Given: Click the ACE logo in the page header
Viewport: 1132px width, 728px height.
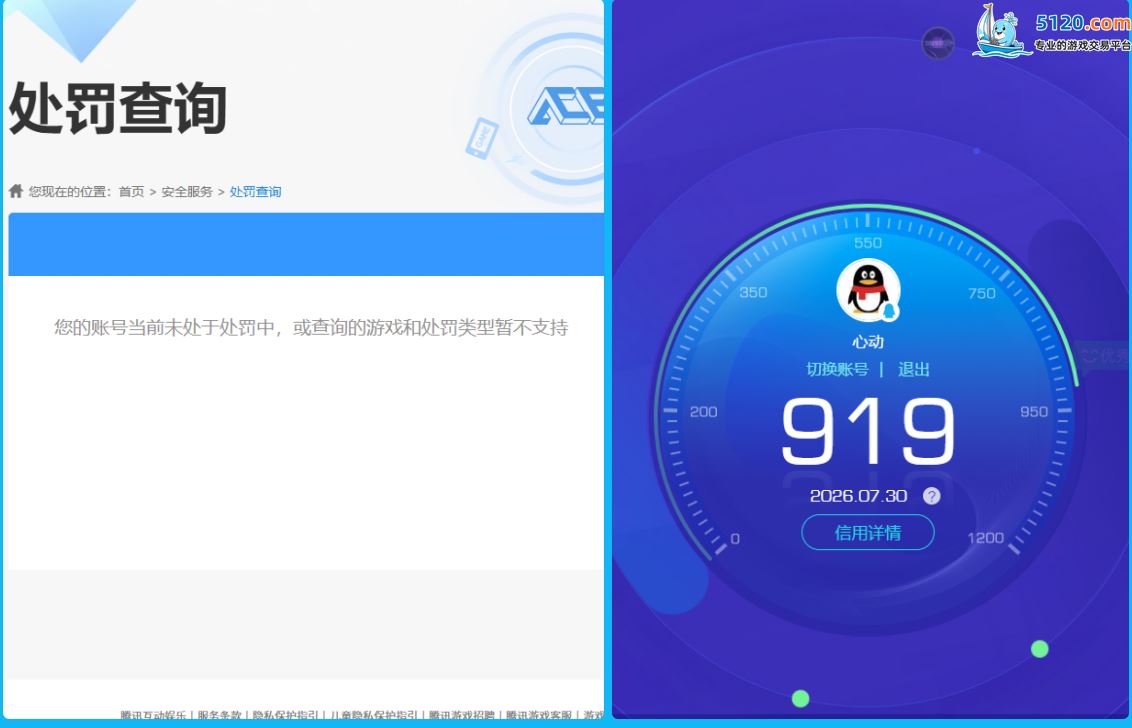Looking at the screenshot, I should (565, 106).
